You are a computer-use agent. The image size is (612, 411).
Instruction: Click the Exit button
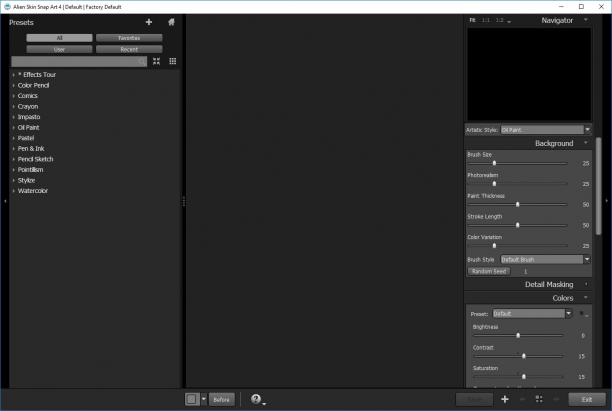(587, 399)
